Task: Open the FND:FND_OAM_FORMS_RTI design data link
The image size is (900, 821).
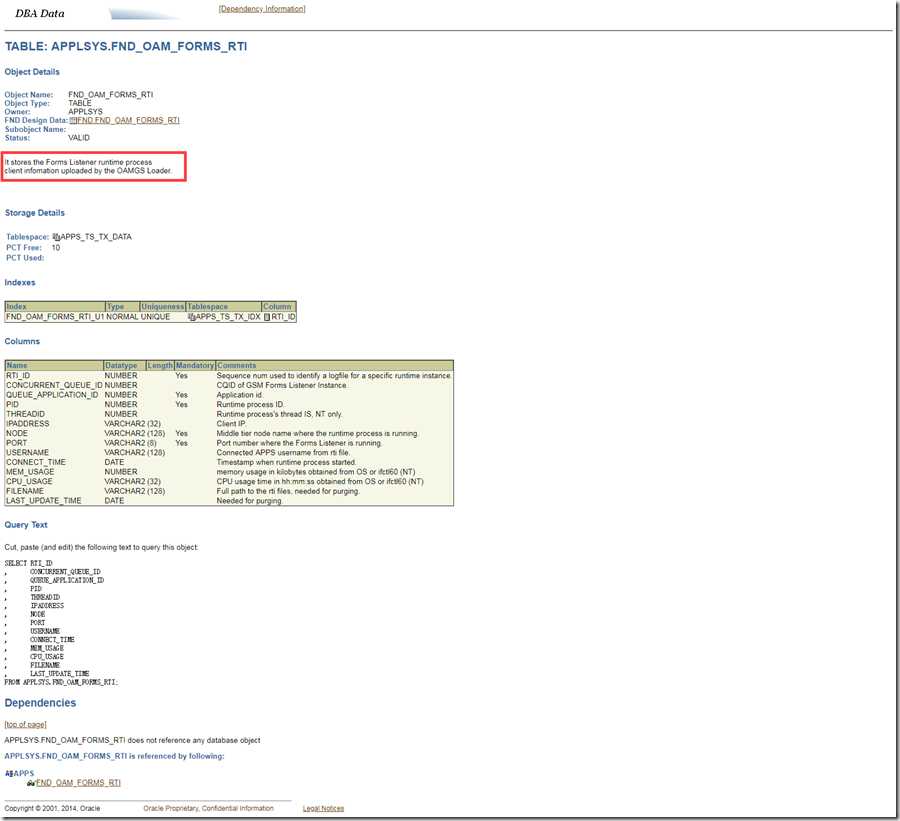Action: pos(128,121)
